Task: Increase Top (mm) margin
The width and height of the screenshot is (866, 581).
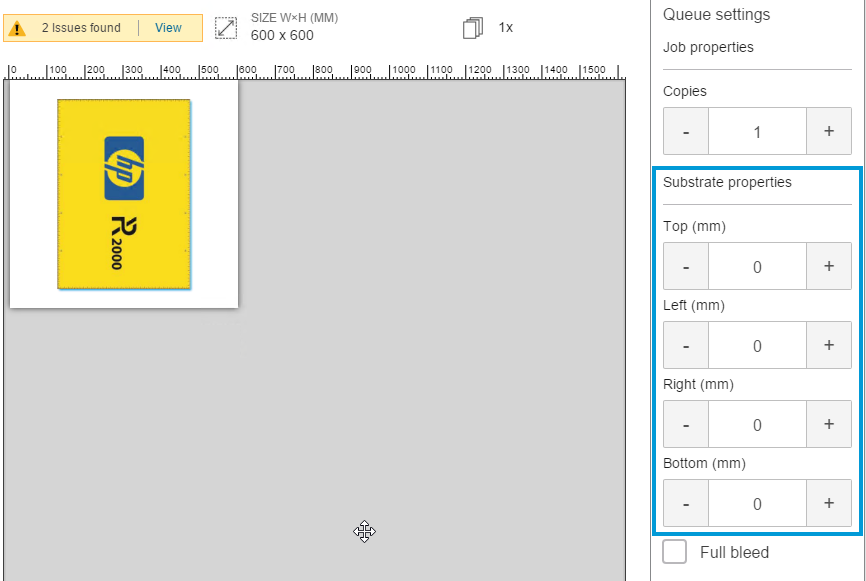Action: (x=828, y=266)
